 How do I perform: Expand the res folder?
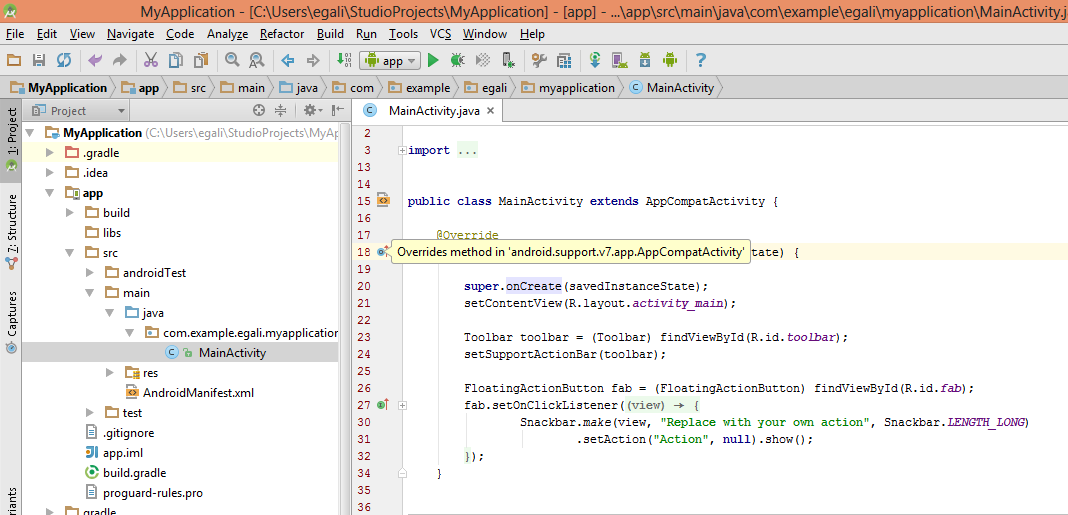point(110,373)
